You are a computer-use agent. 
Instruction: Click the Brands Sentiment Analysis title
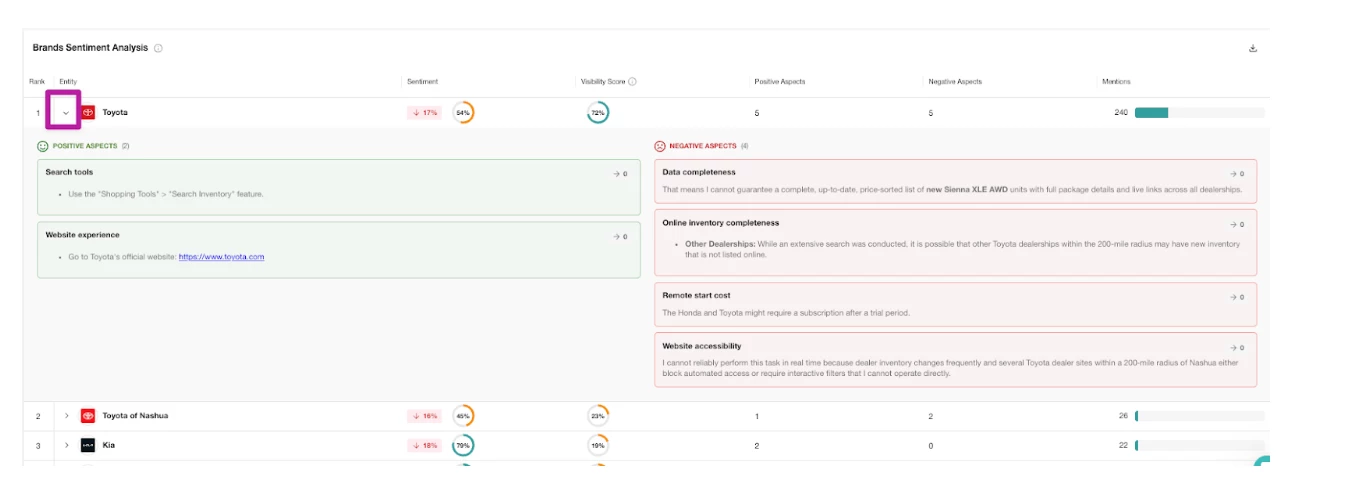pyautogui.click(x=90, y=48)
